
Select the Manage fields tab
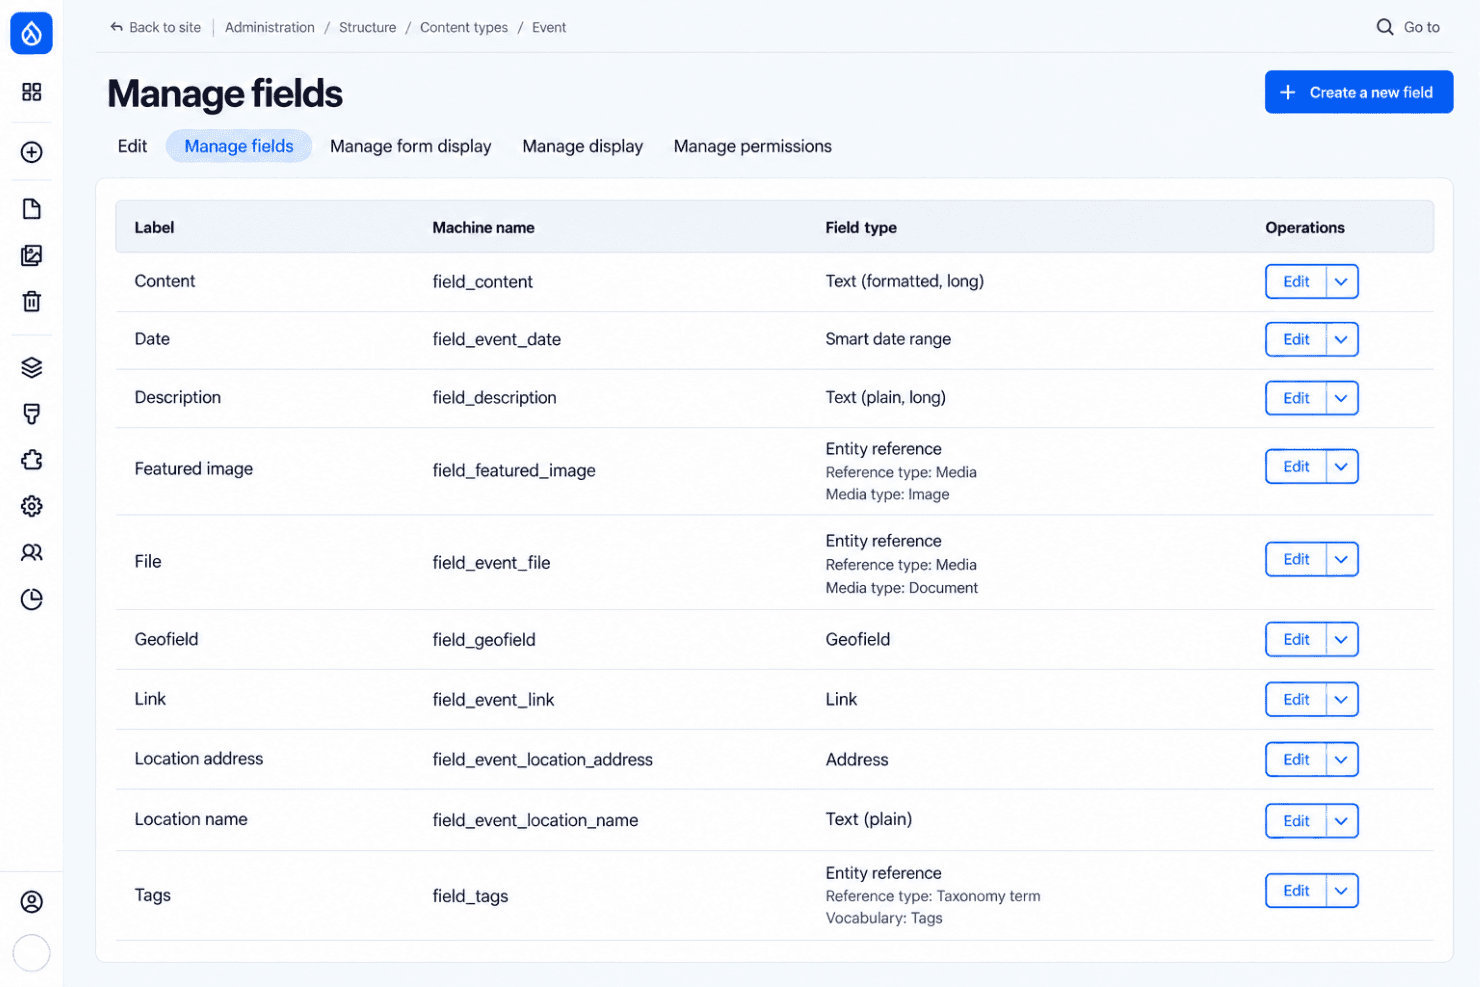pos(239,146)
